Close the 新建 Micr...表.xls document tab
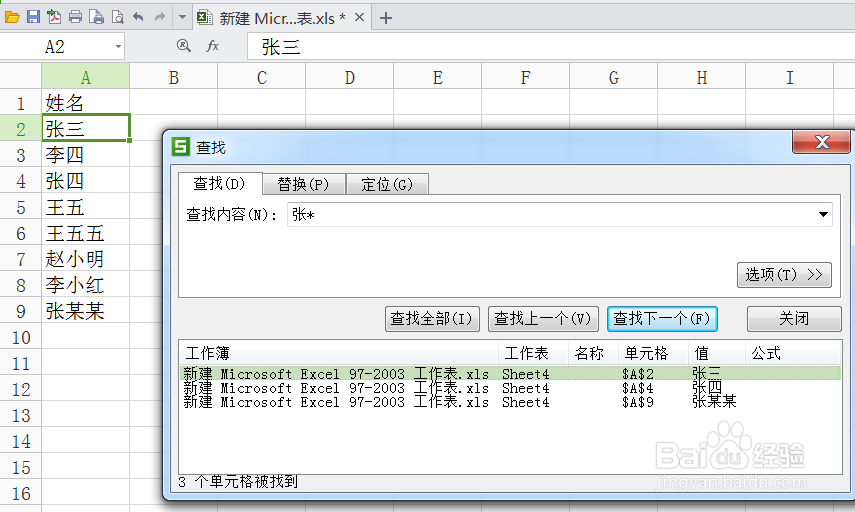The height and width of the screenshot is (512, 855). tap(359, 17)
